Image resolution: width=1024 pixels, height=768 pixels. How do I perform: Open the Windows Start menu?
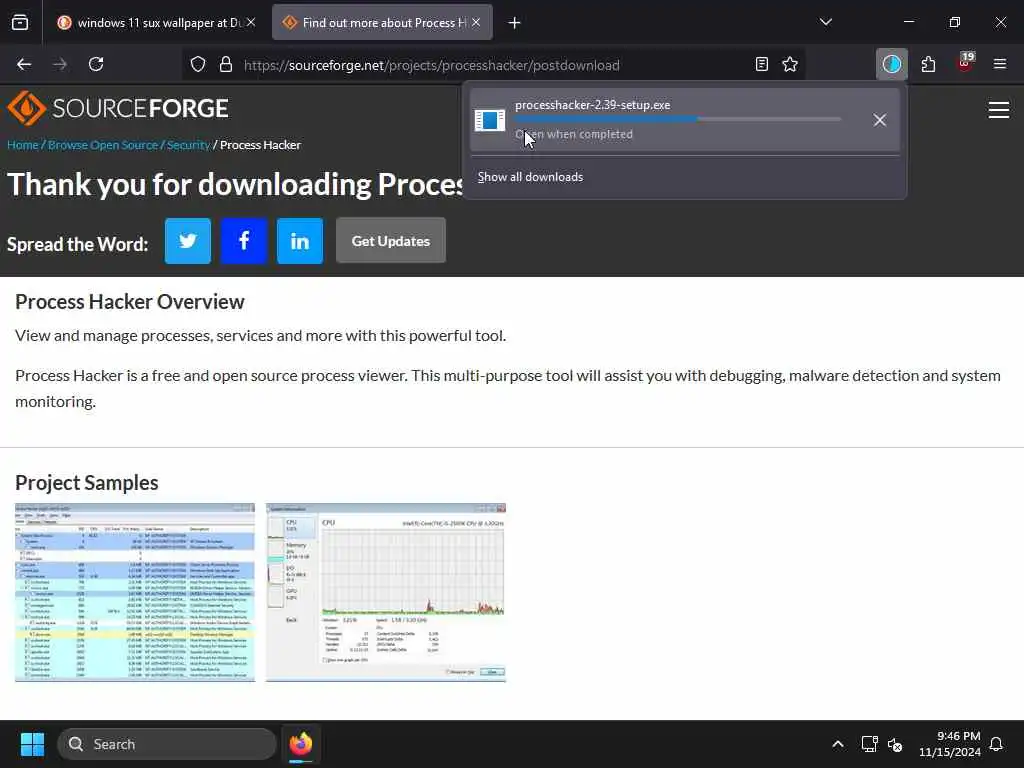[32, 744]
